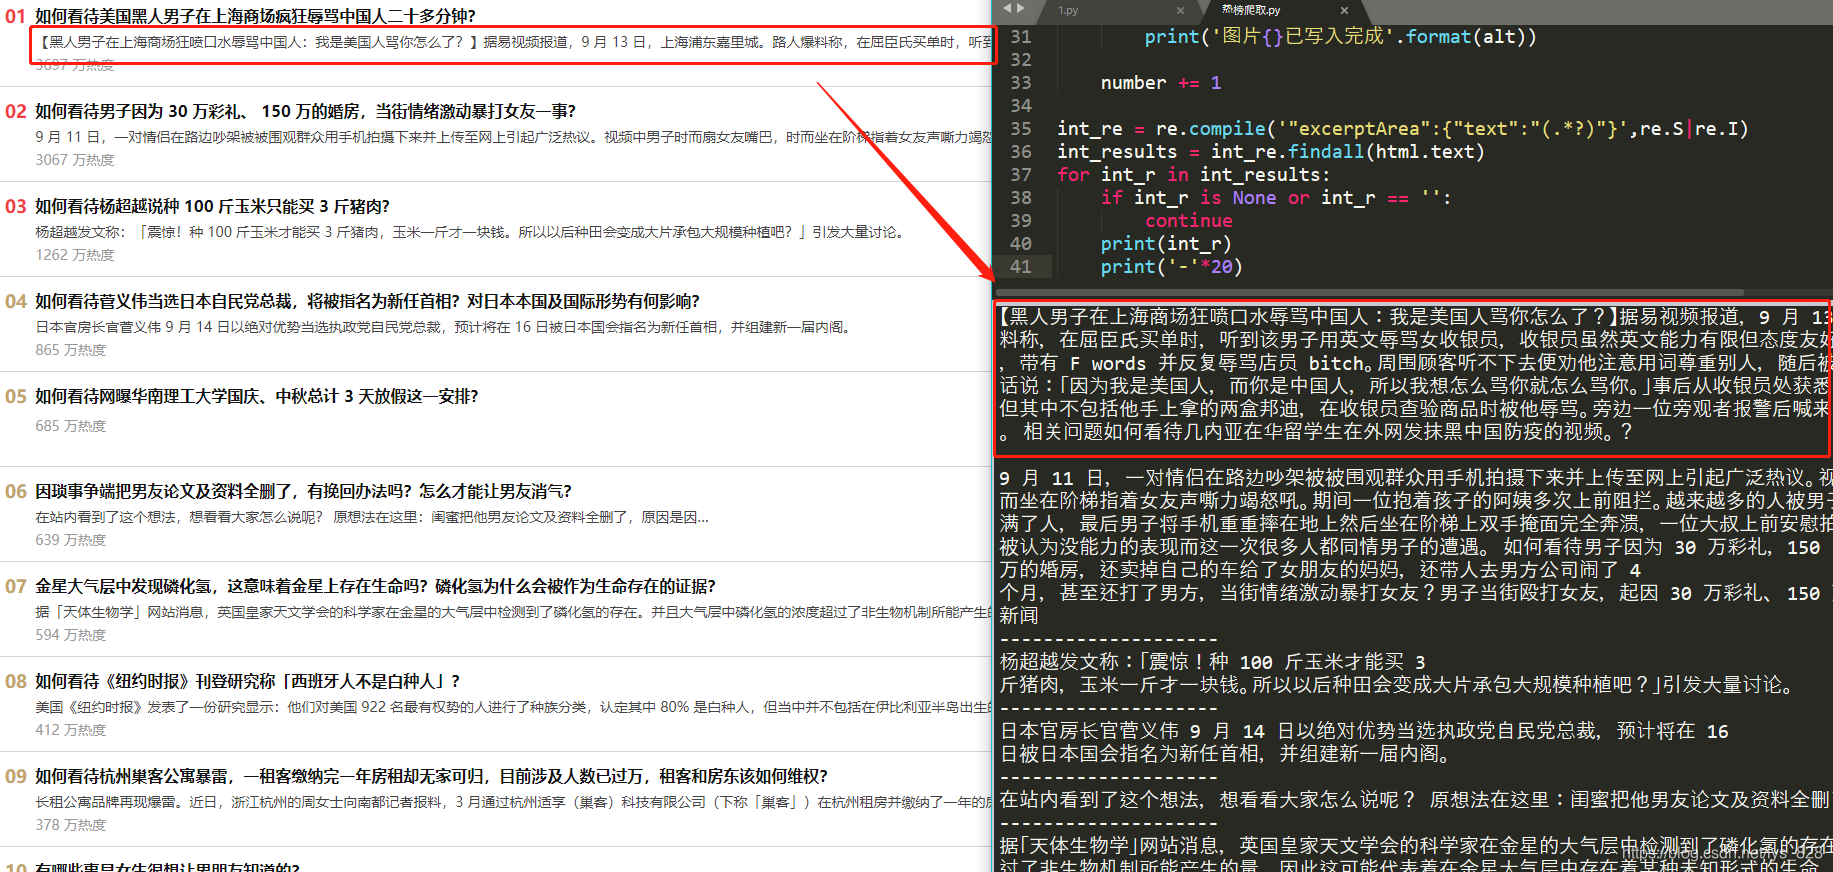This screenshot has height=872, width=1833.
Task: Switch to the 1.py tab
Action: point(1068,10)
